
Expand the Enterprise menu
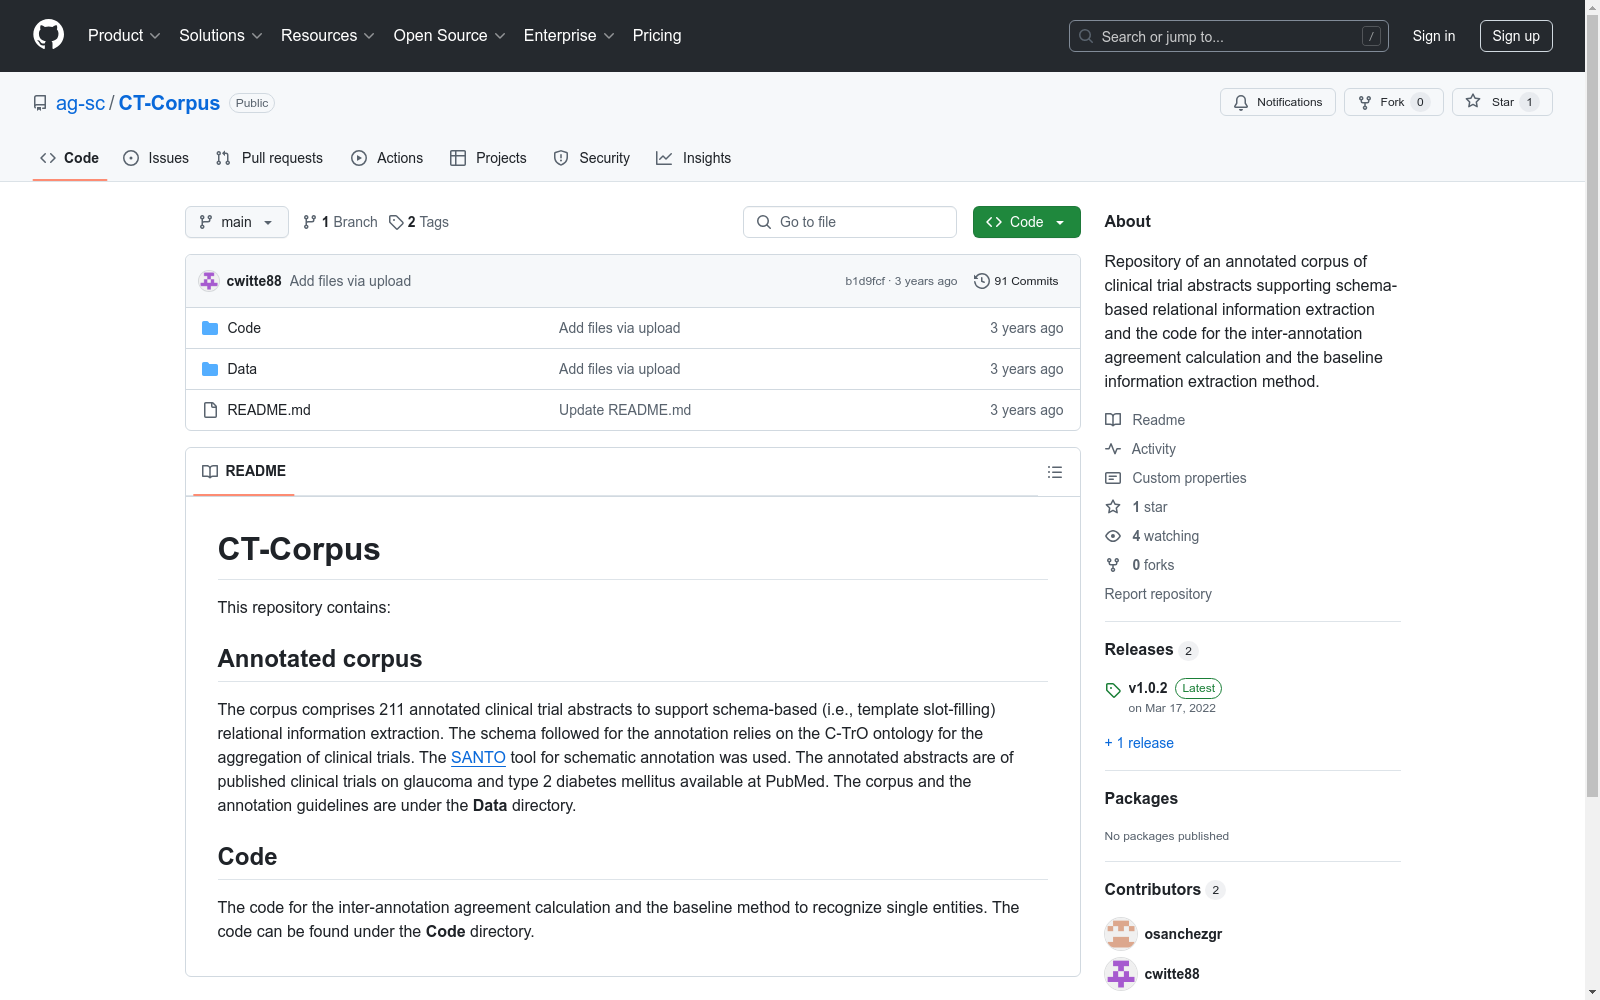tap(569, 36)
